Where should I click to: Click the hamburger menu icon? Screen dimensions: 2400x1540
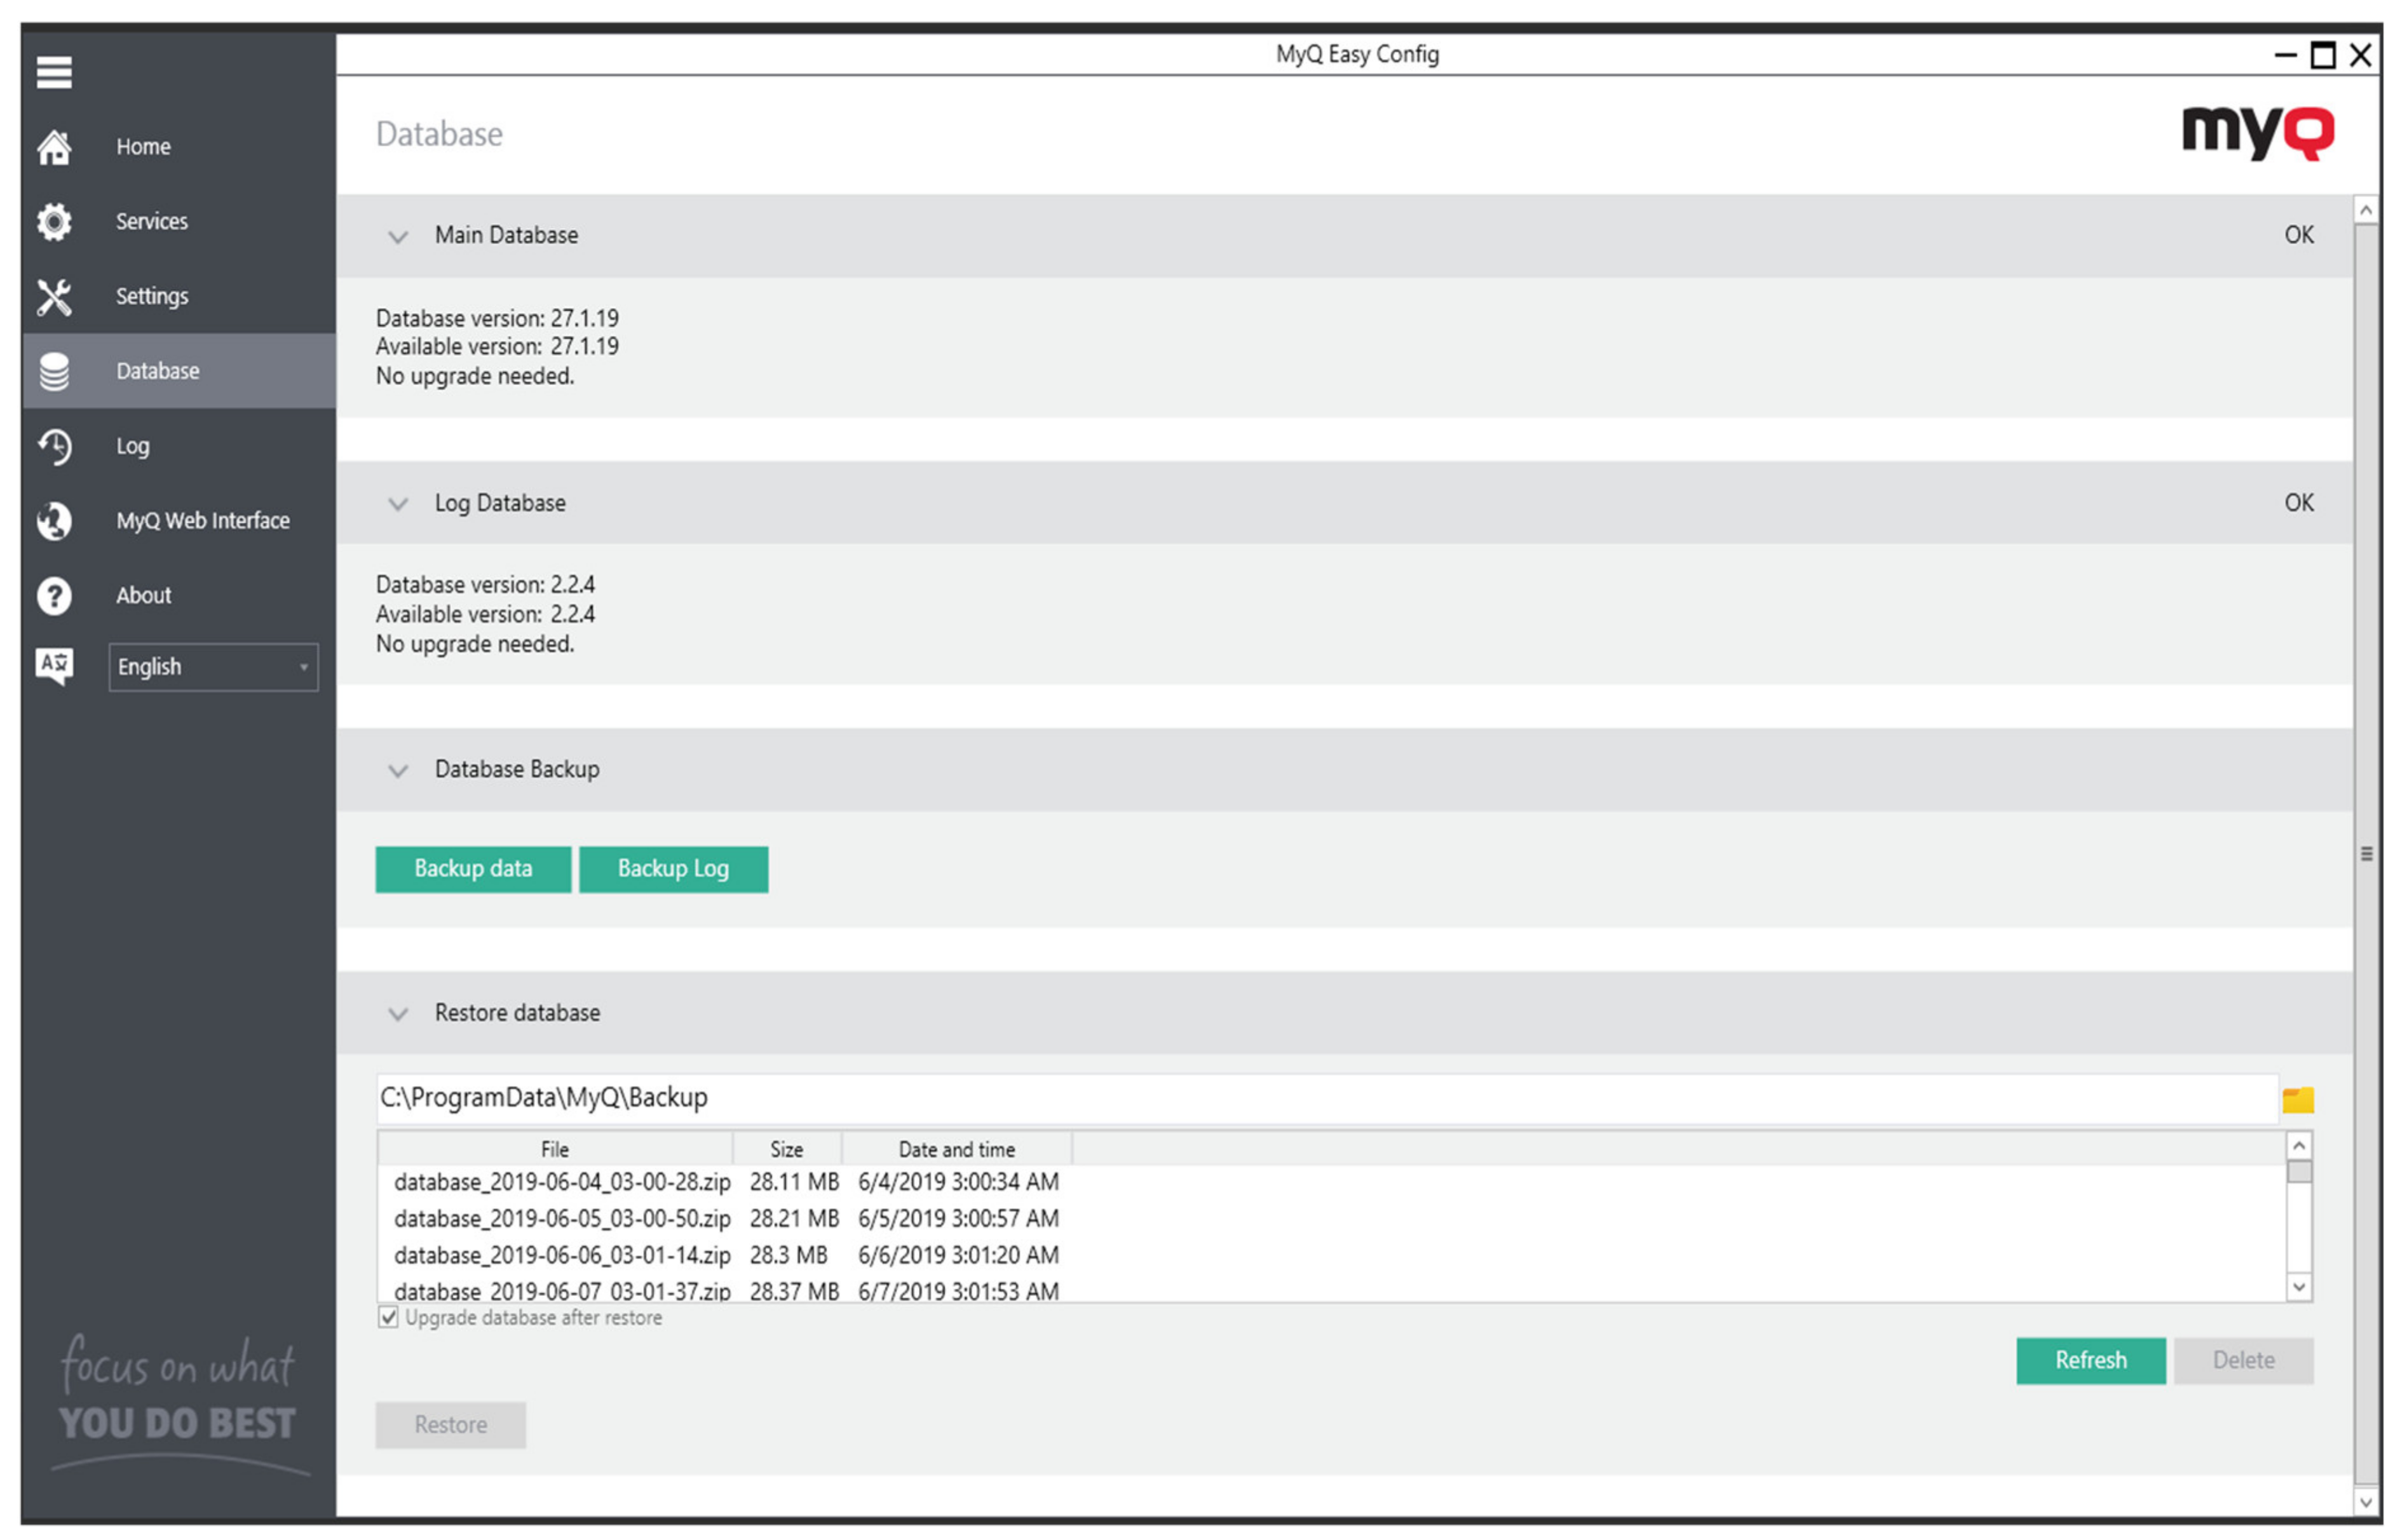54,72
